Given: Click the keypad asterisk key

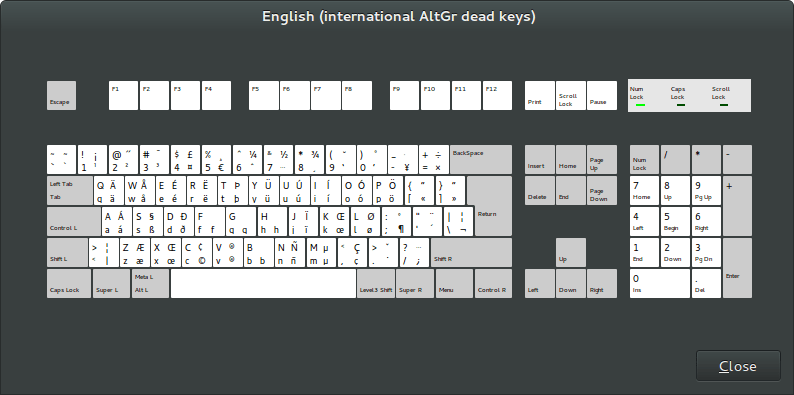Looking at the screenshot, I should pos(706,160).
